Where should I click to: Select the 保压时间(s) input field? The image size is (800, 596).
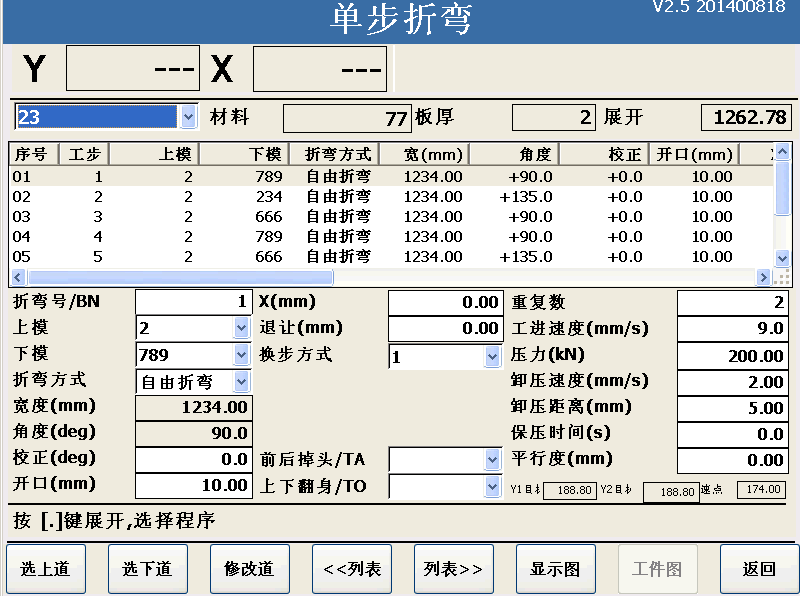pyautogui.click(x=733, y=434)
